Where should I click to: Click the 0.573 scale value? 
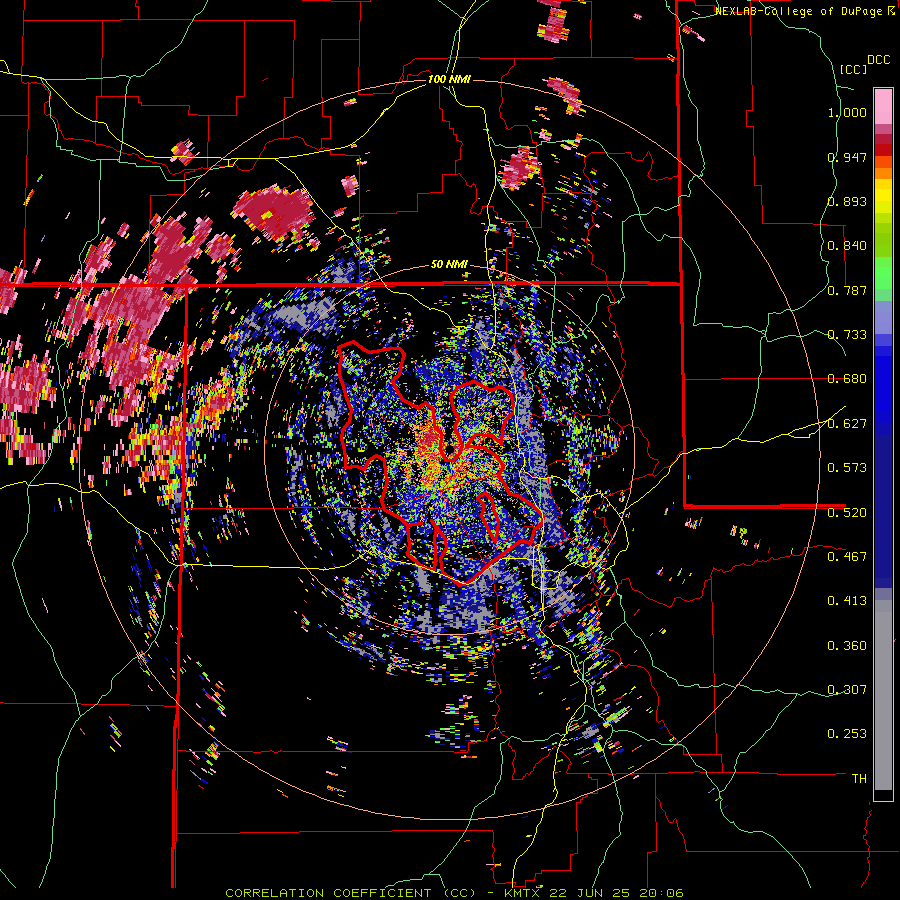pyautogui.click(x=847, y=468)
